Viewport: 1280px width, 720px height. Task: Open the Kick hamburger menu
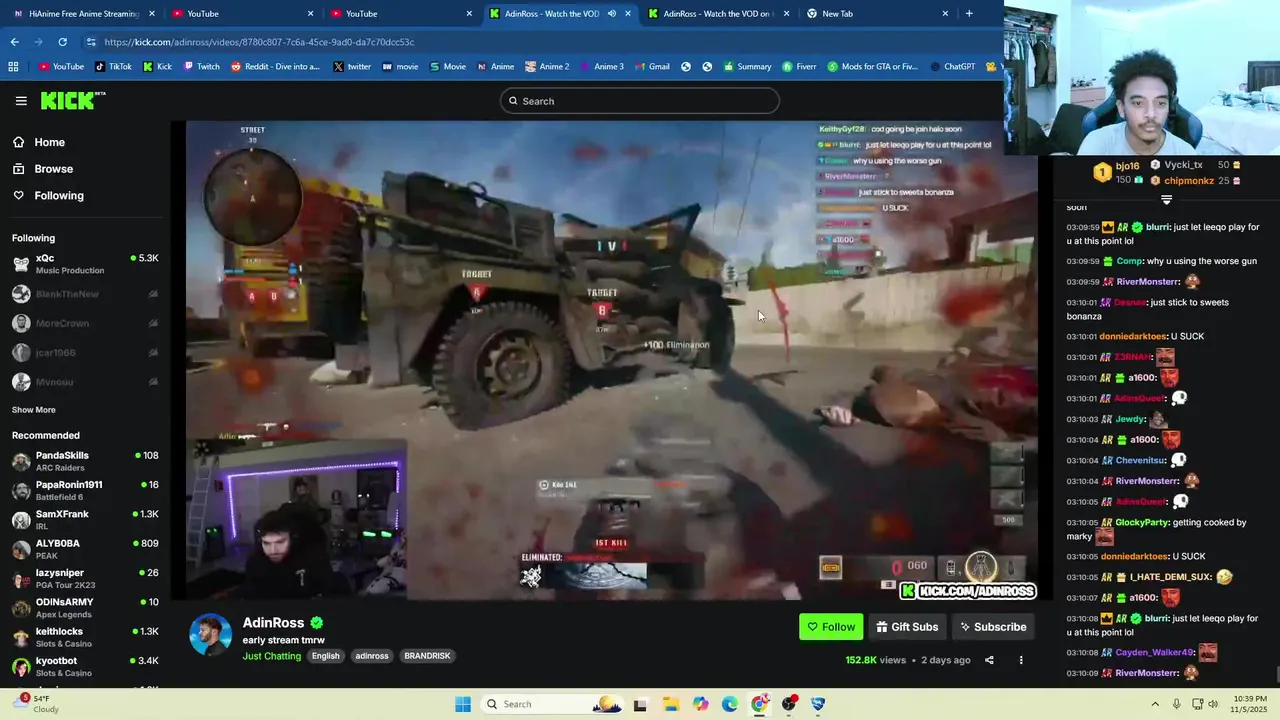click(x=21, y=101)
